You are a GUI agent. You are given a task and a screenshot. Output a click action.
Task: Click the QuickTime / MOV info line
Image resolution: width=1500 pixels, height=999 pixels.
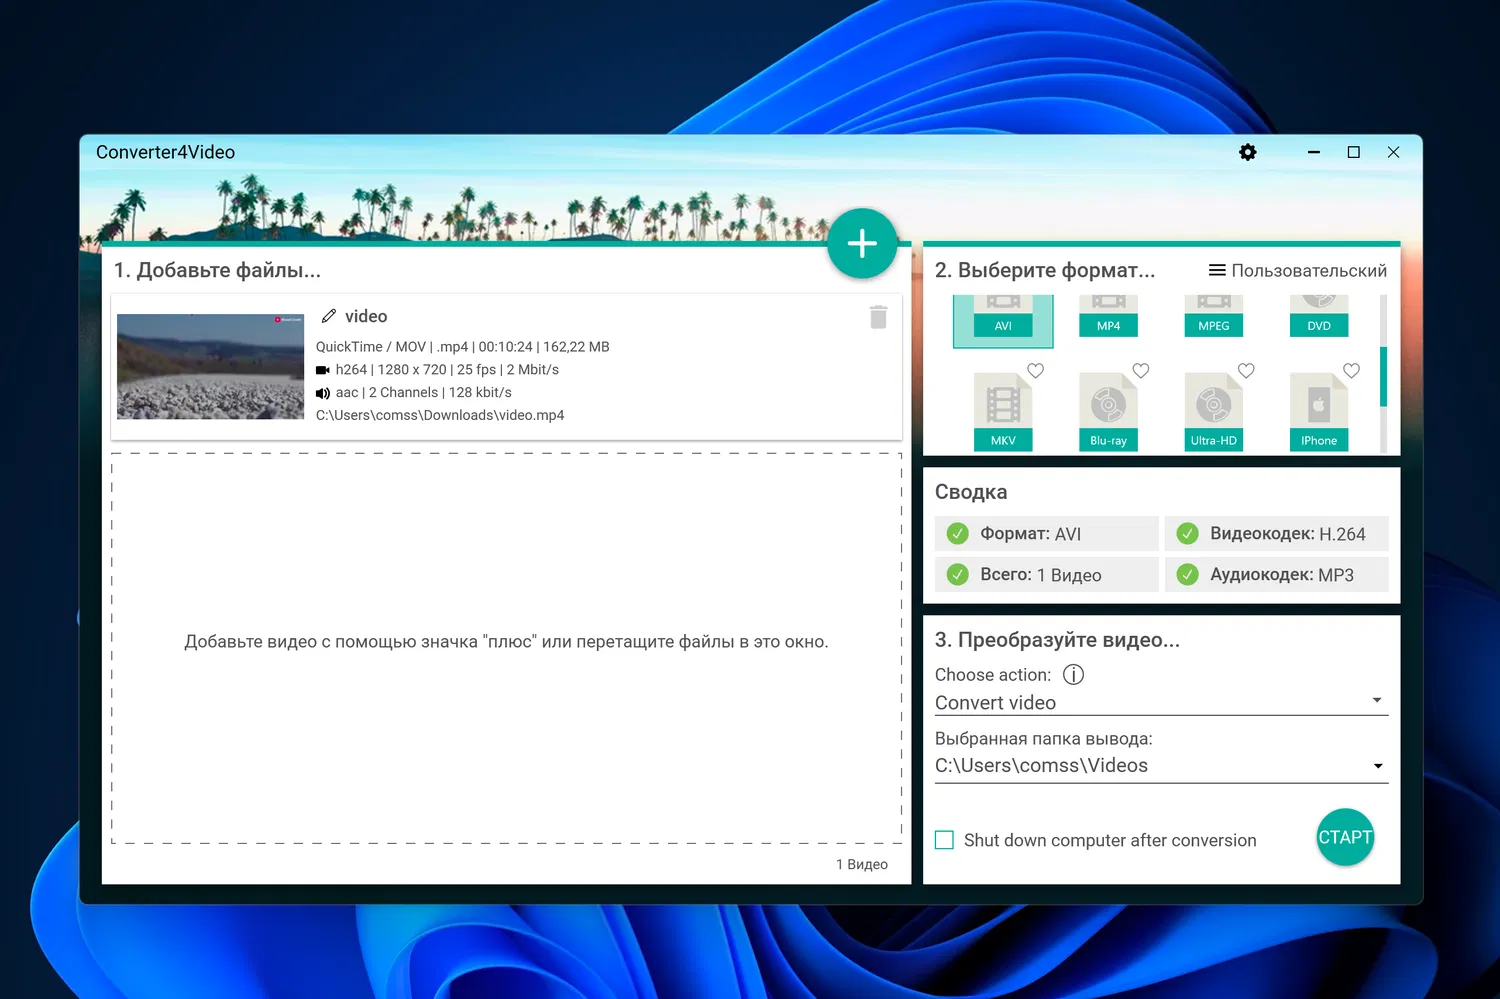[463, 347]
